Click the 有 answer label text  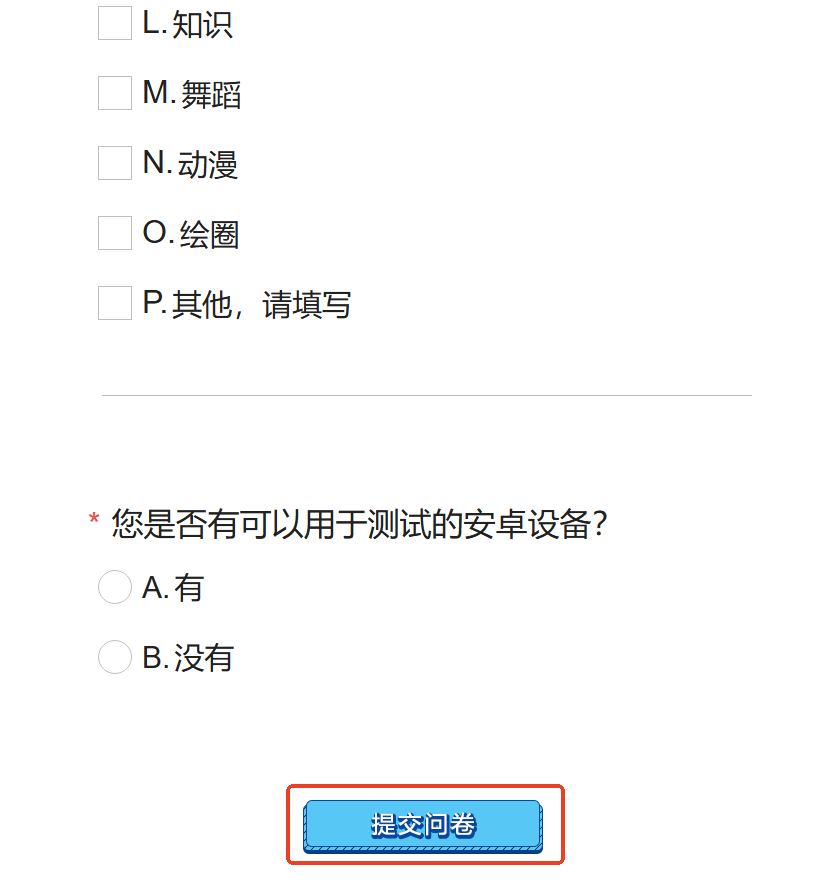tap(189, 589)
